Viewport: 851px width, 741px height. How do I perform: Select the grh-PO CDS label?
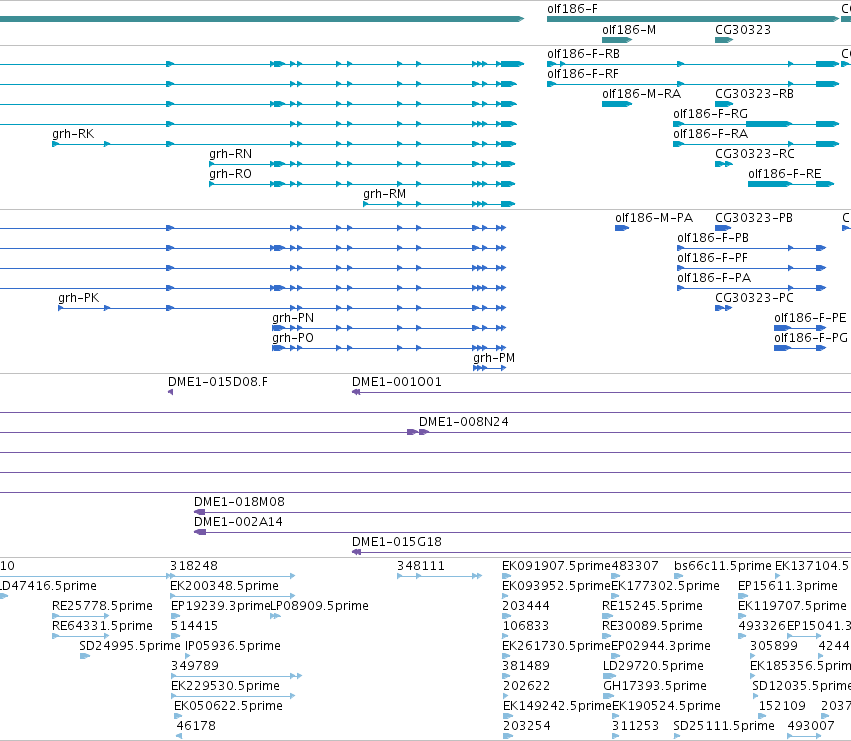tap(293, 338)
